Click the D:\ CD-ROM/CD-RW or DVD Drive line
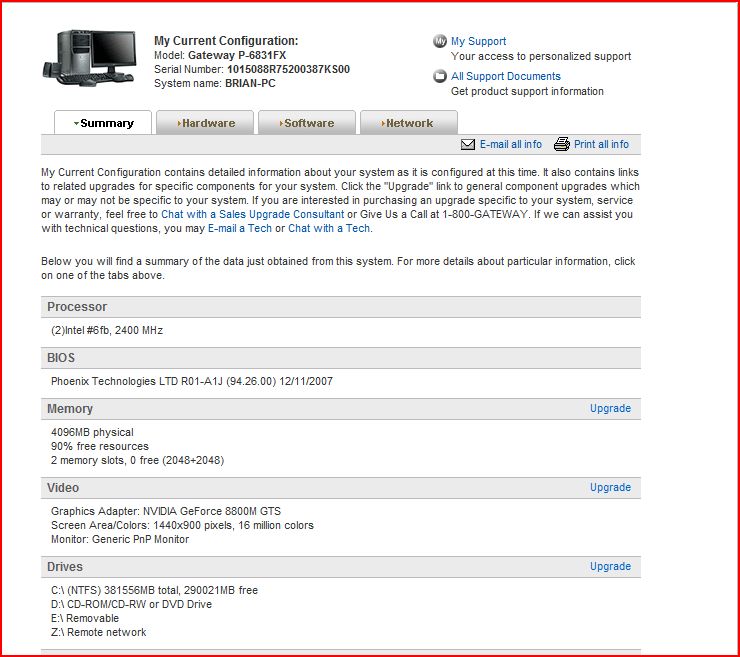The width and height of the screenshot is (740, 657). click(x=132, y=605)
